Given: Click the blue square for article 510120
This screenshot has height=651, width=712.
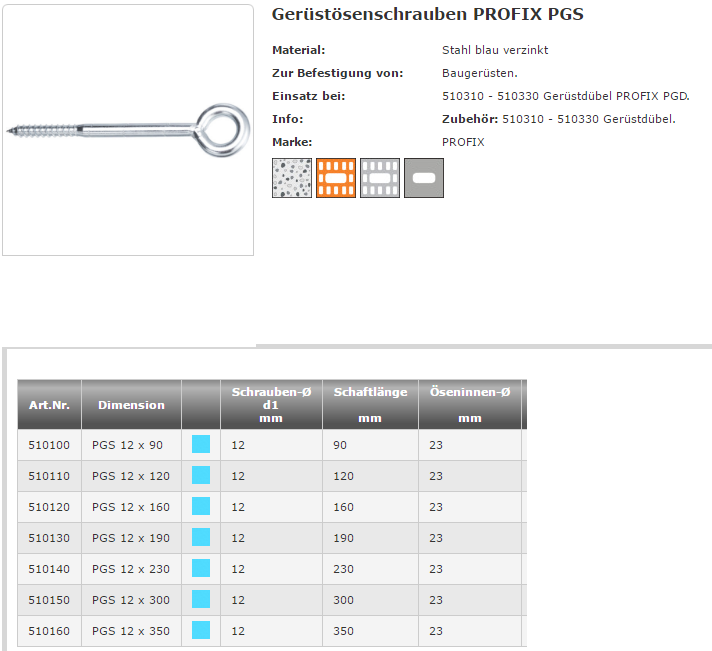Looking at the screenshot, I should click(201, 507).
